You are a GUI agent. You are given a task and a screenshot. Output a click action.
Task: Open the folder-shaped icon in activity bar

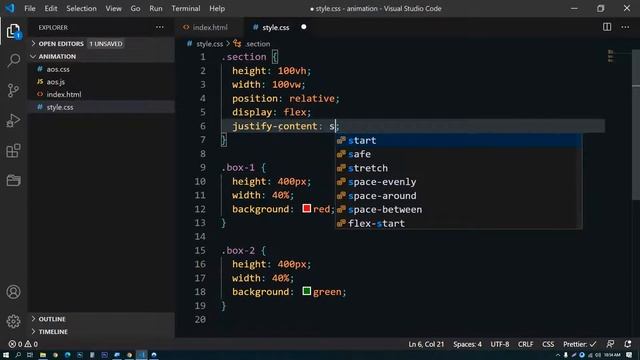[13, 180]
